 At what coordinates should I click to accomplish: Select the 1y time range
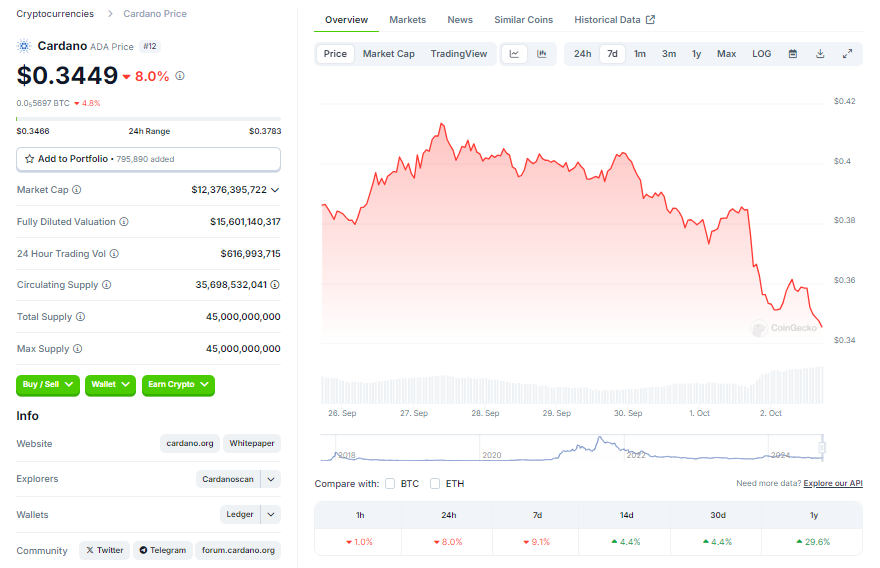[696, 54]
